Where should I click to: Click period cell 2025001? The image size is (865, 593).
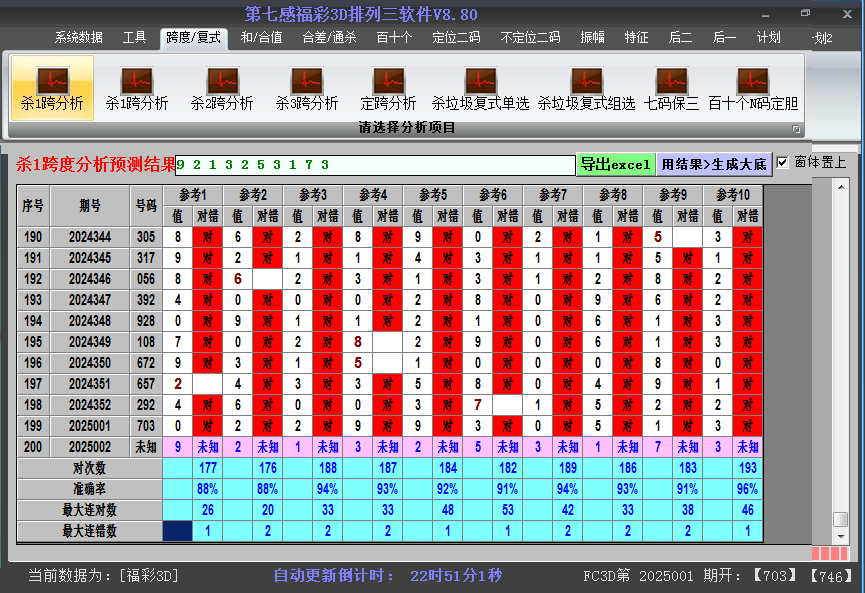coord(90,426)
